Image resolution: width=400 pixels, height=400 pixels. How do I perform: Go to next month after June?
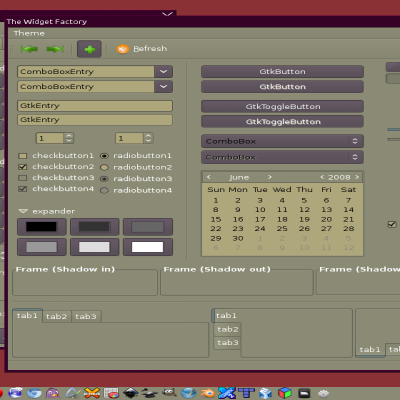(270, 177)
